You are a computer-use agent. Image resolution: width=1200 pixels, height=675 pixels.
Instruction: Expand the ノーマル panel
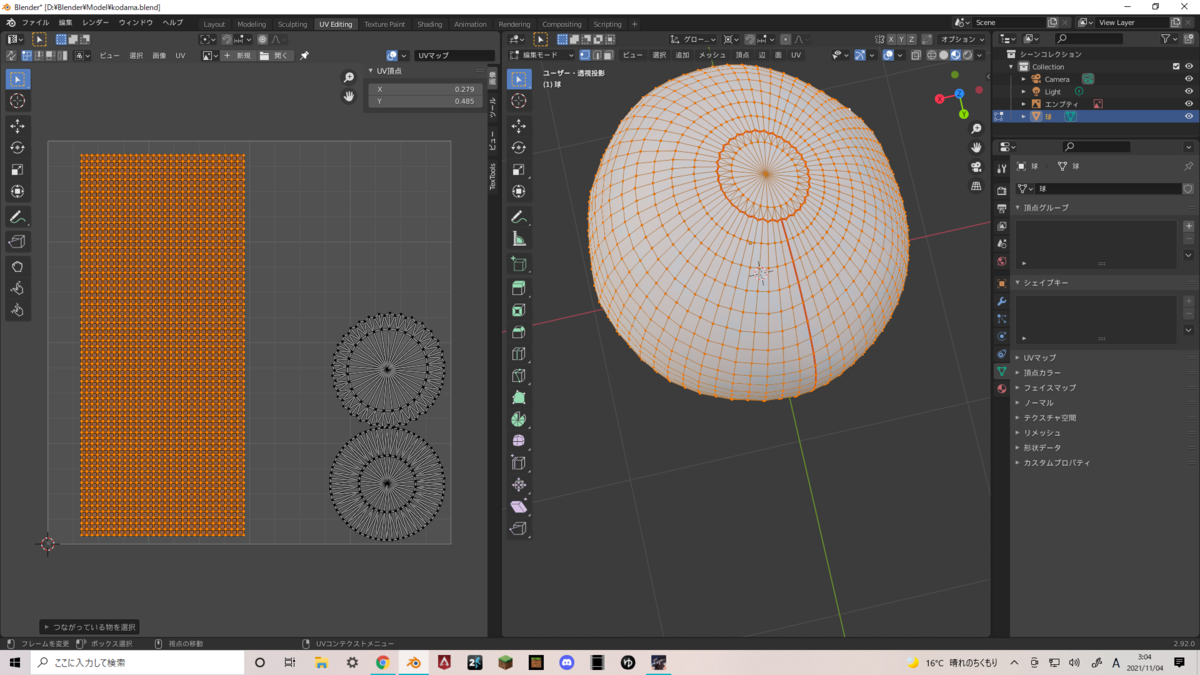click(1038, 402)
